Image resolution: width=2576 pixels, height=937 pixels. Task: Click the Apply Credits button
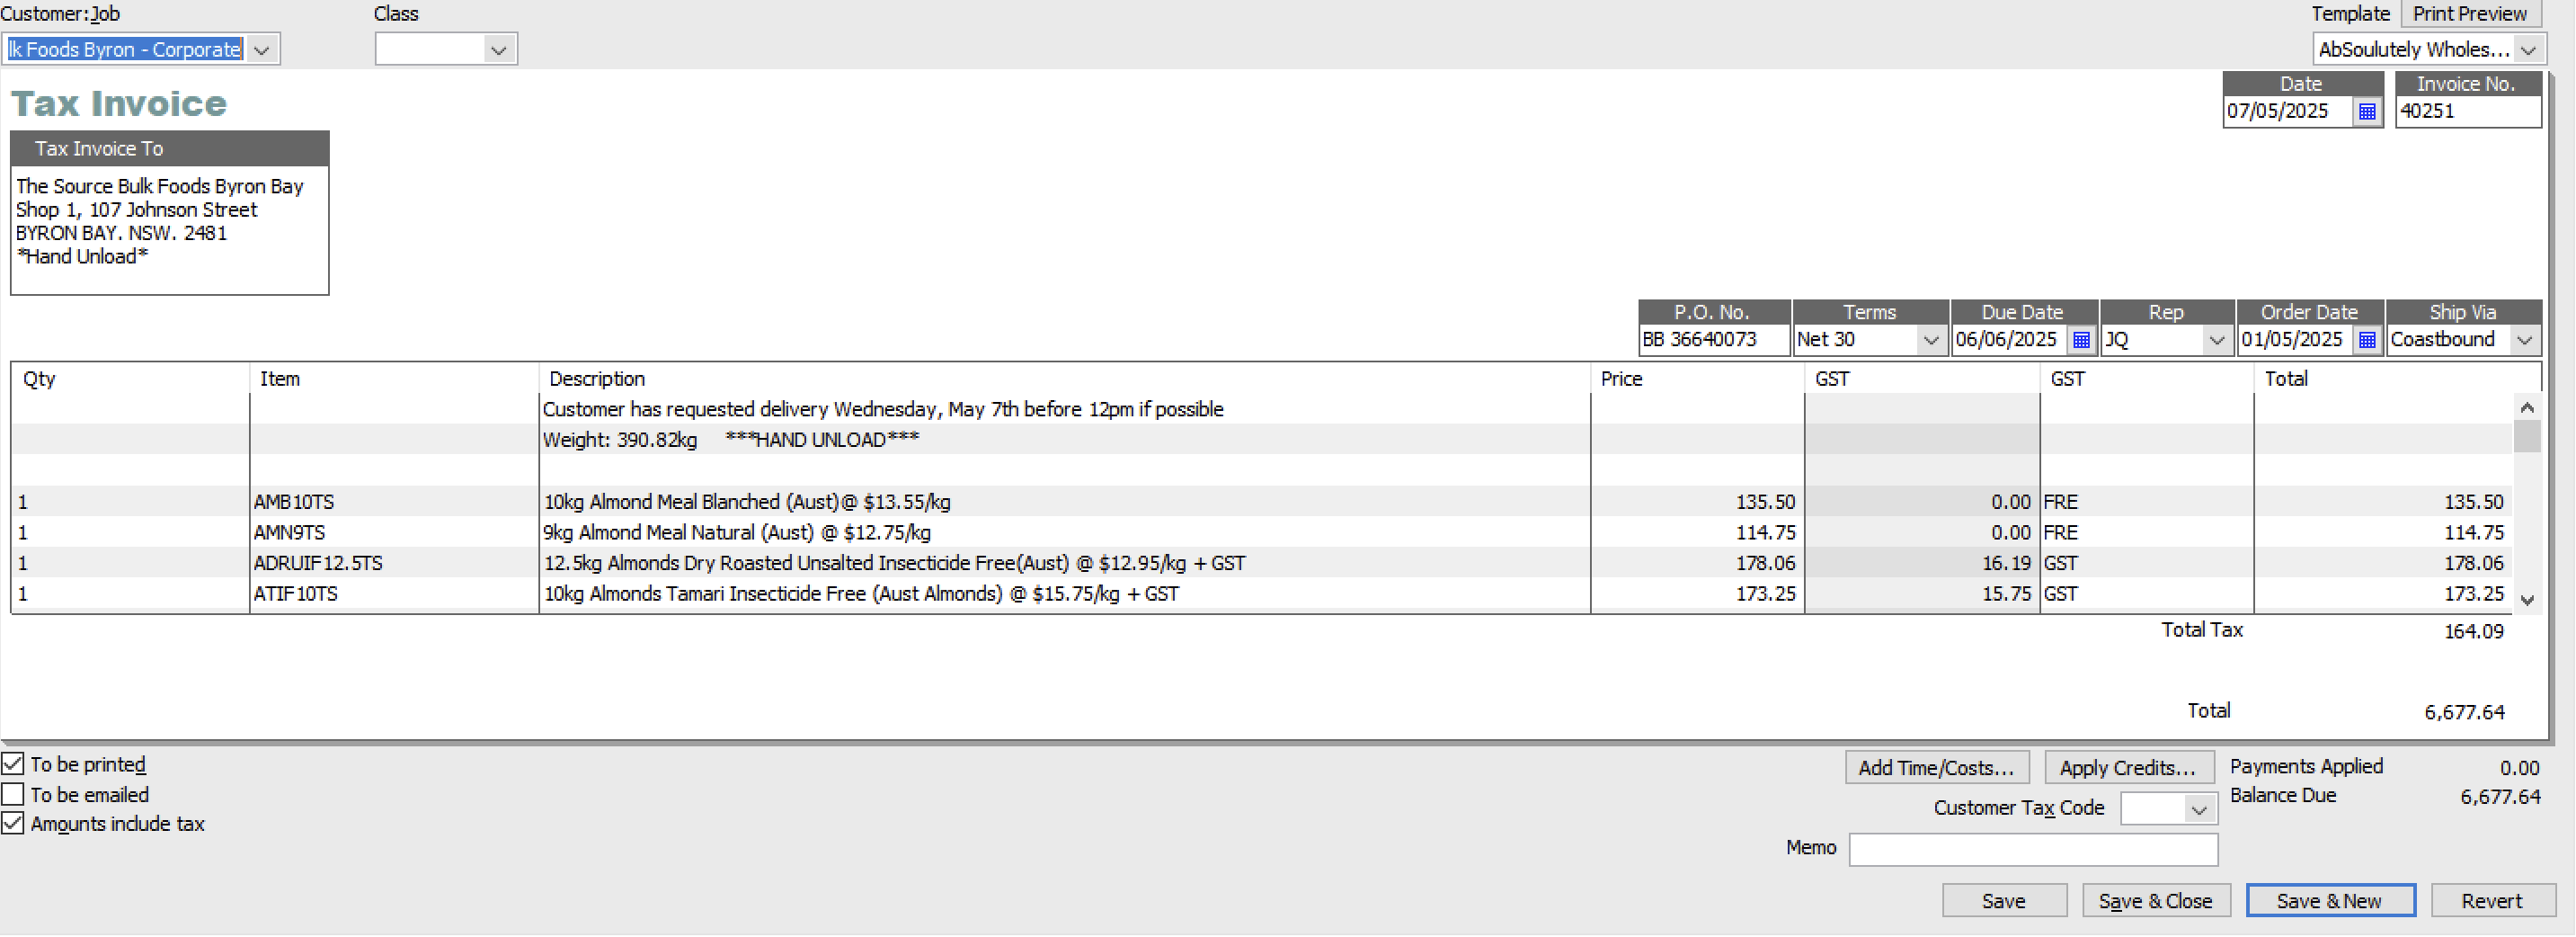tap(2128, 768)
